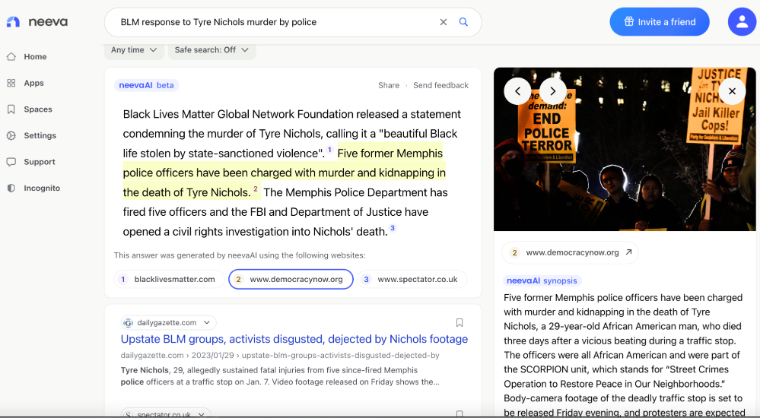Open democracynow.org external link icon
Image resolution: width=760 pixels, height=418 pixels.
(629, 253)
